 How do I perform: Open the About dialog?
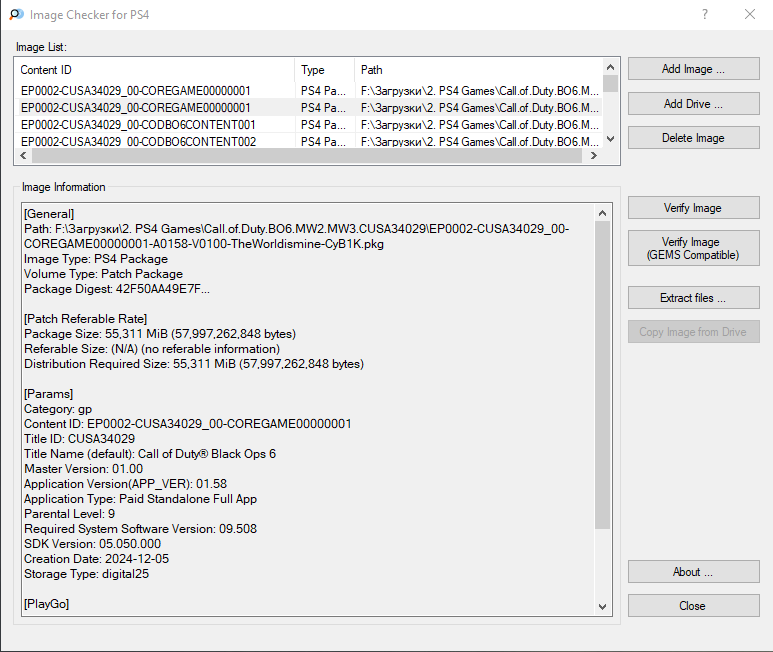(693, 572)
